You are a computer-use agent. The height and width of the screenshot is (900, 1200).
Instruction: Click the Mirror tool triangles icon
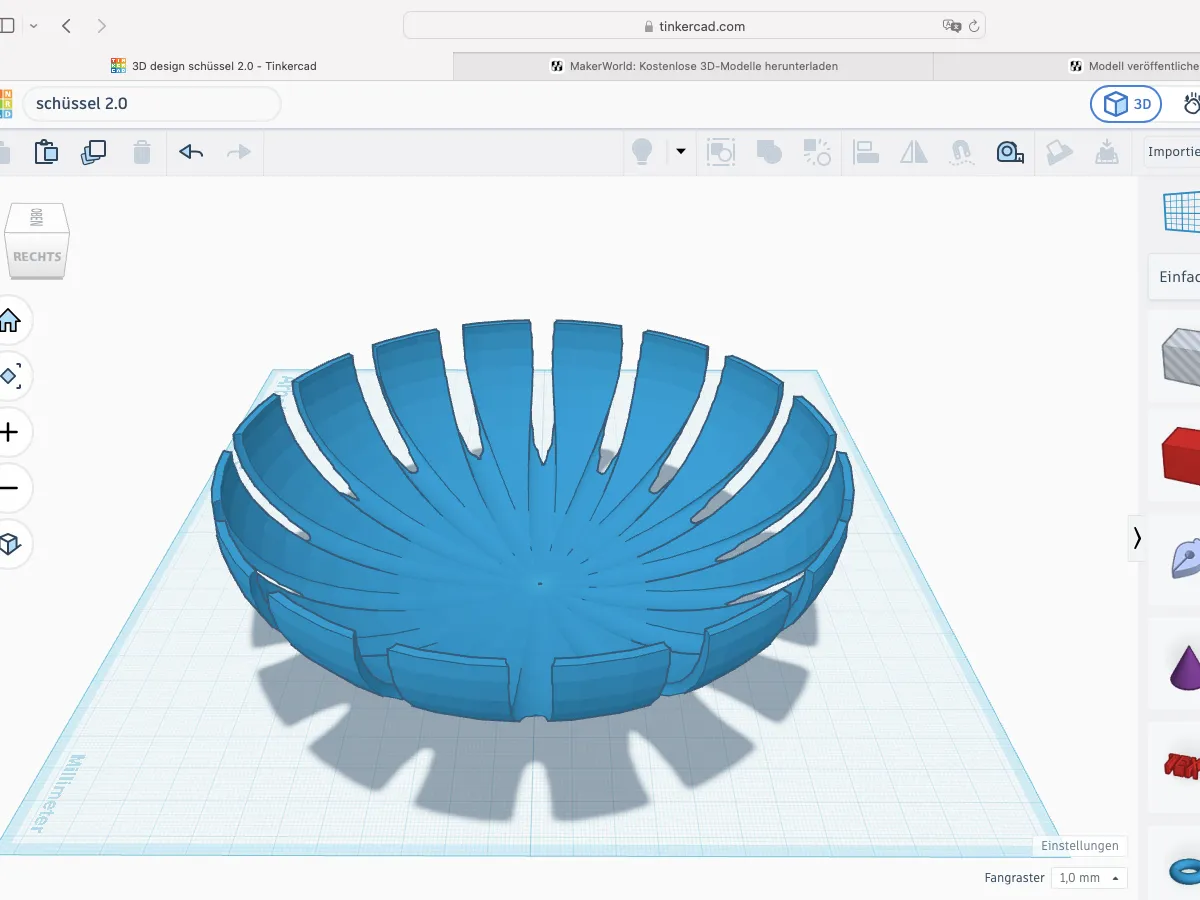click(x=914, y=152)
